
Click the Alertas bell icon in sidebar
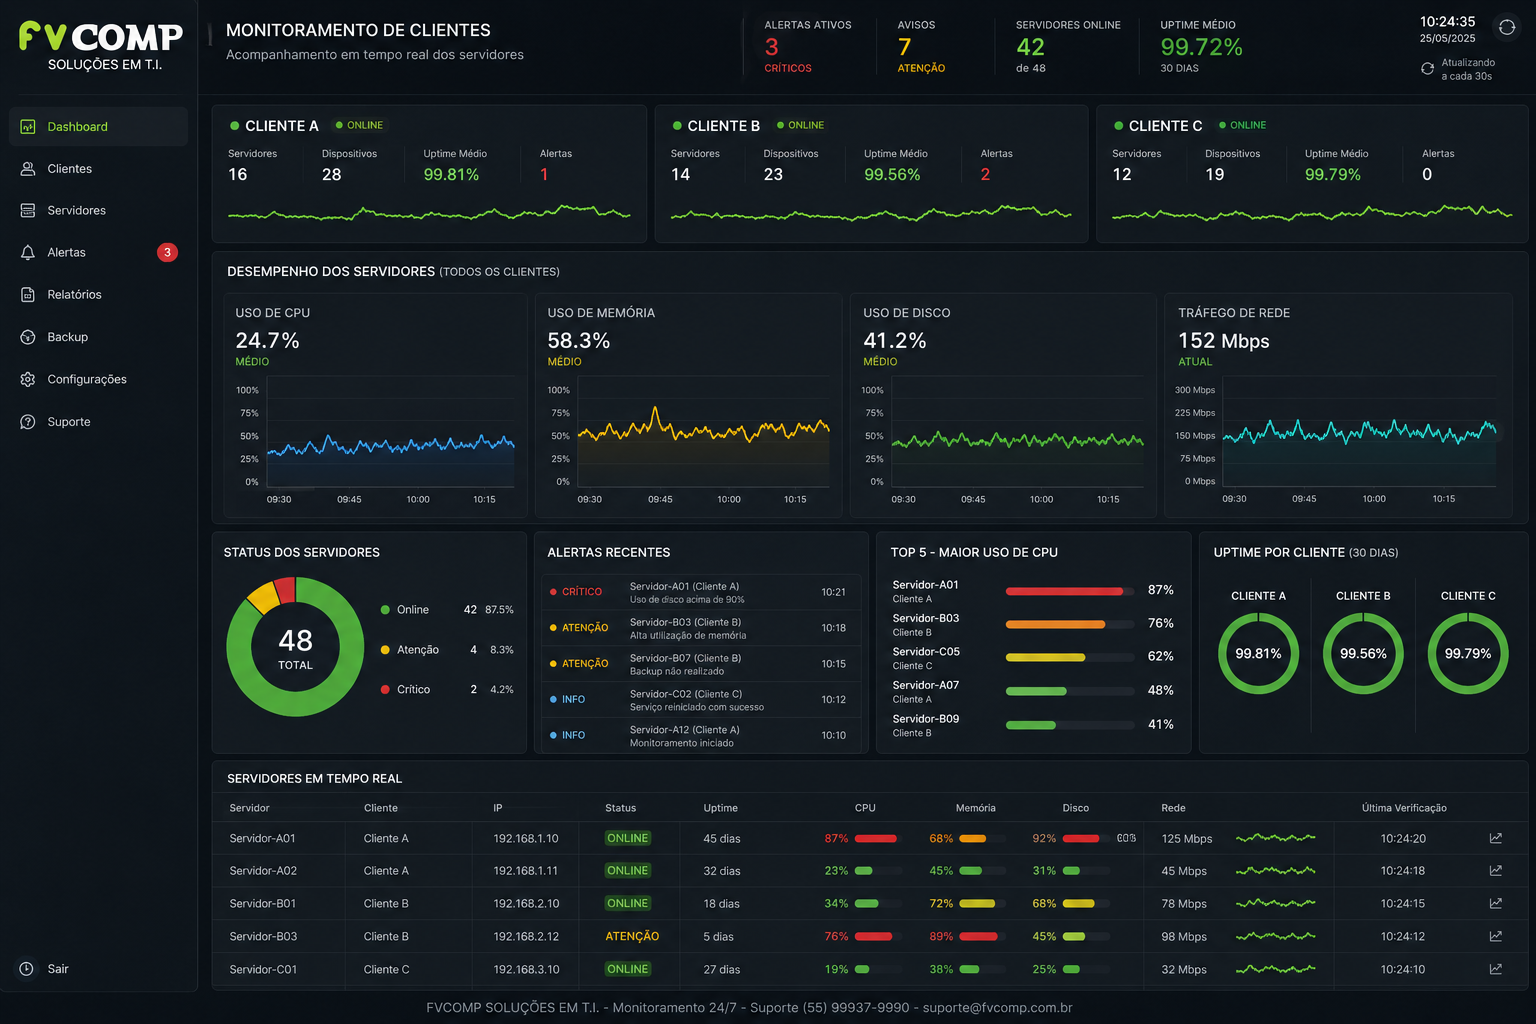coord(28,252)
